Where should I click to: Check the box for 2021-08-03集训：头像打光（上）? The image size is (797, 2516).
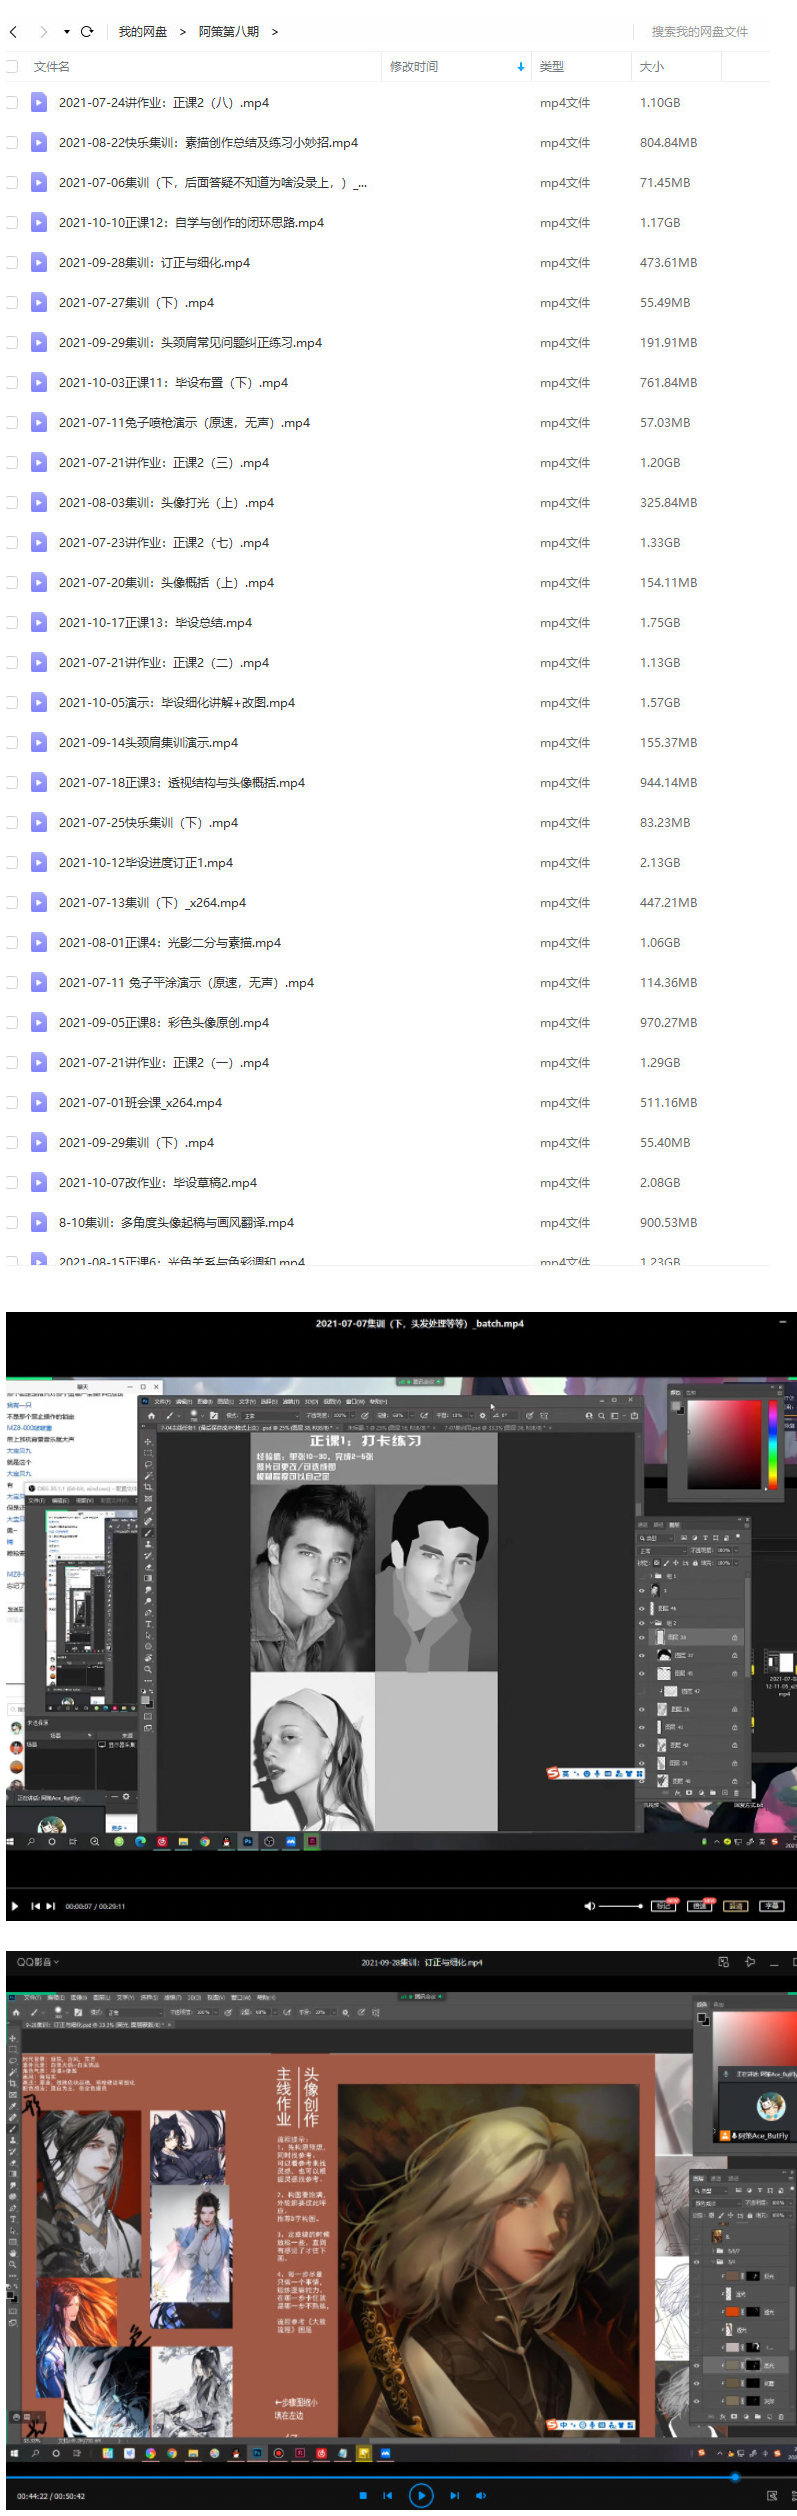12,502
